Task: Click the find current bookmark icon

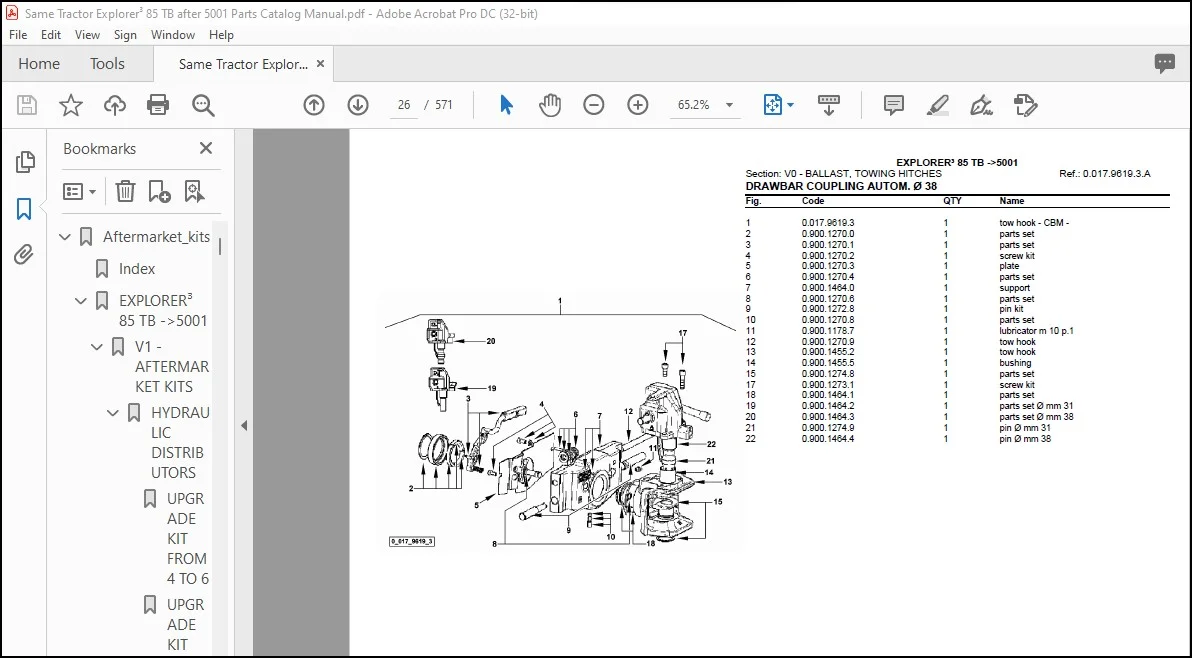Action: 194,191
